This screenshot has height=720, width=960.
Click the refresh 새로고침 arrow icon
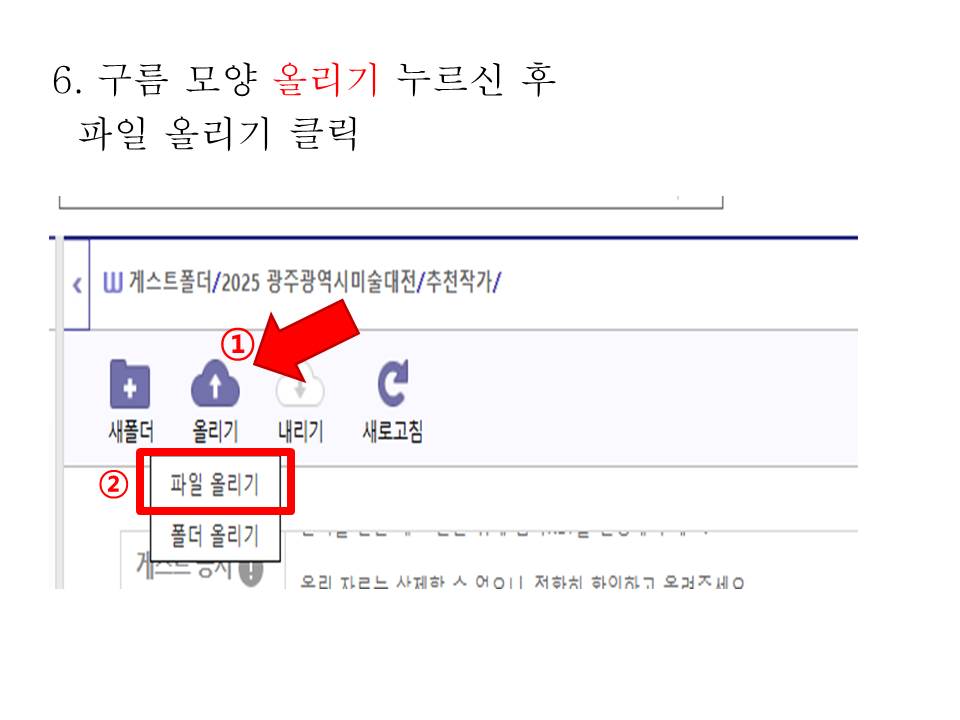(393, 384)
